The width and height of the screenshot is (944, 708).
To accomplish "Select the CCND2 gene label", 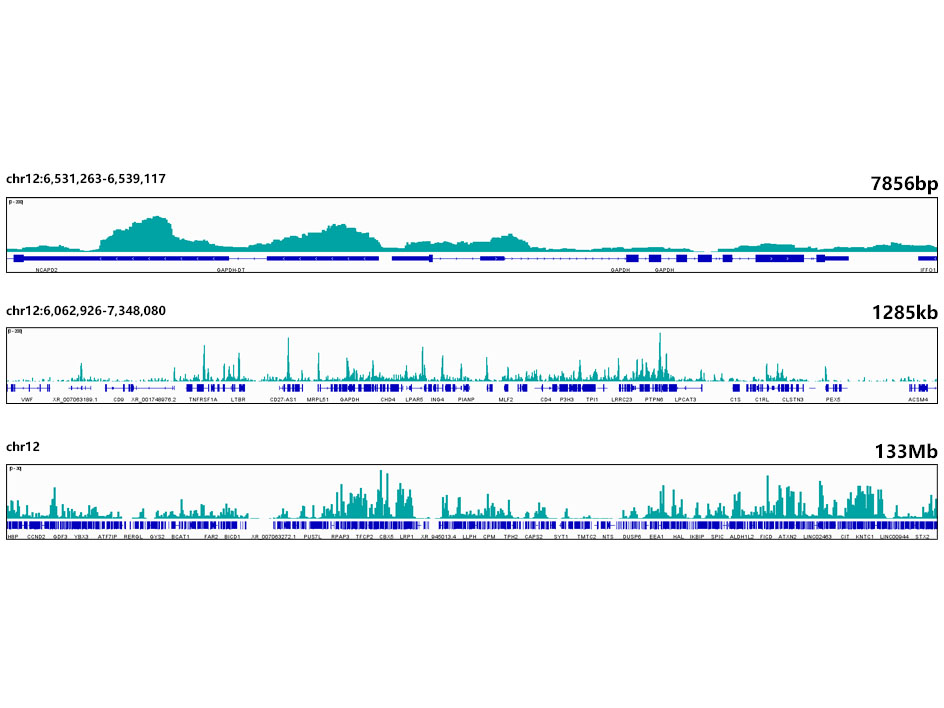I will tap(36, 537).
